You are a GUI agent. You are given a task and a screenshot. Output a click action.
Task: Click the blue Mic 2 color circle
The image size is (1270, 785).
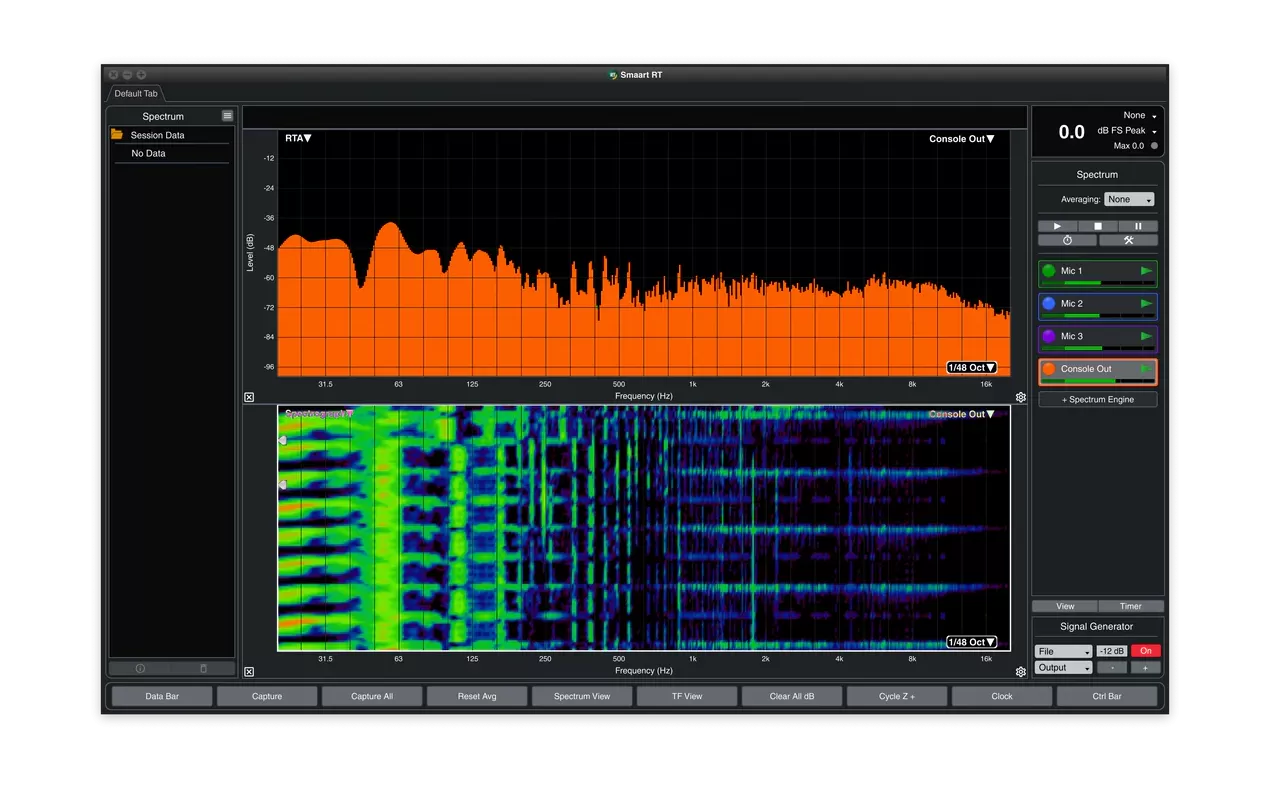point(1049,303)
